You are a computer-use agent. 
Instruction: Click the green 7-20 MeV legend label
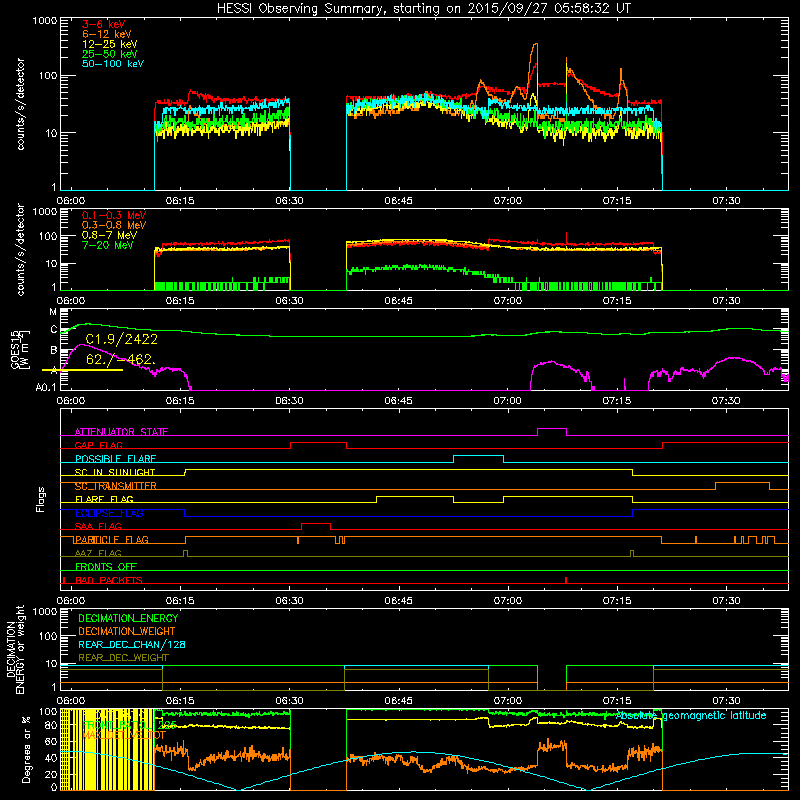click(108, 245)
